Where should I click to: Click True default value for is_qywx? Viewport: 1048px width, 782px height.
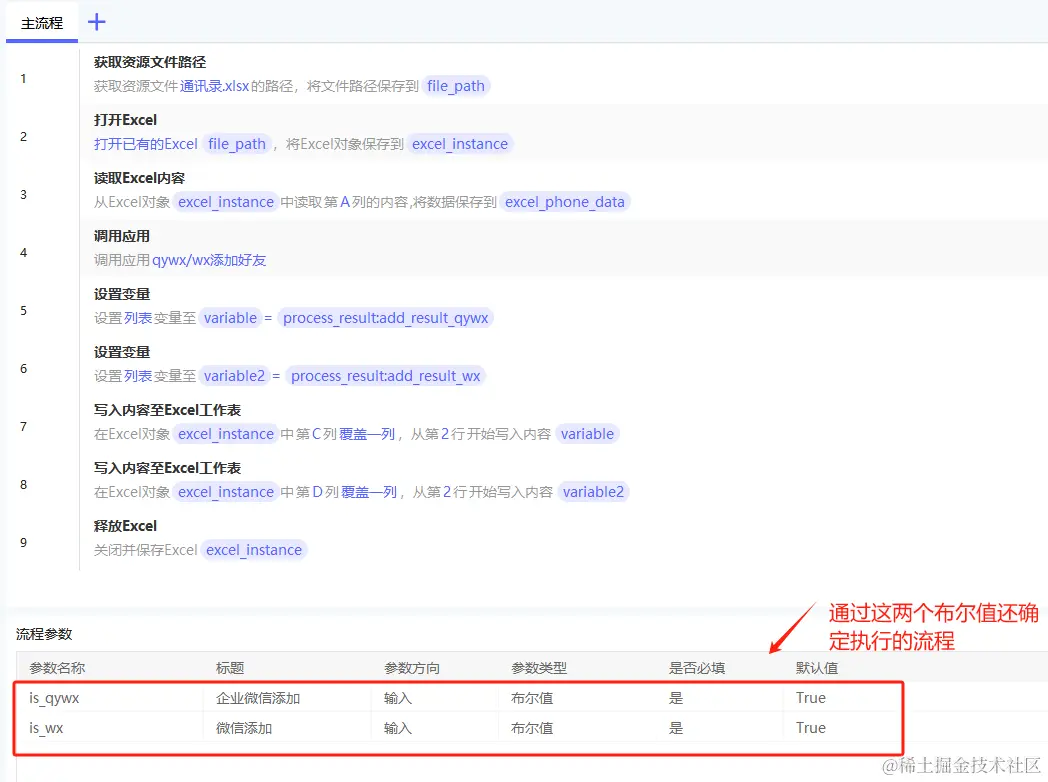point(811,698)
